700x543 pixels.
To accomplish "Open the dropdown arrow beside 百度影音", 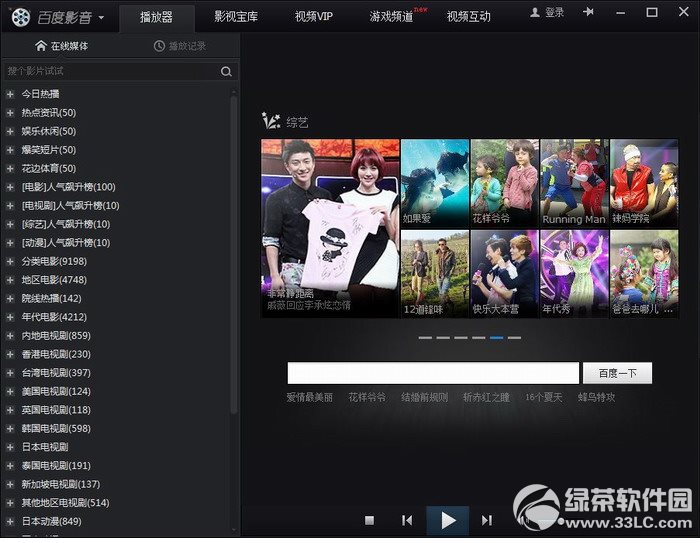I will (101, 17).
